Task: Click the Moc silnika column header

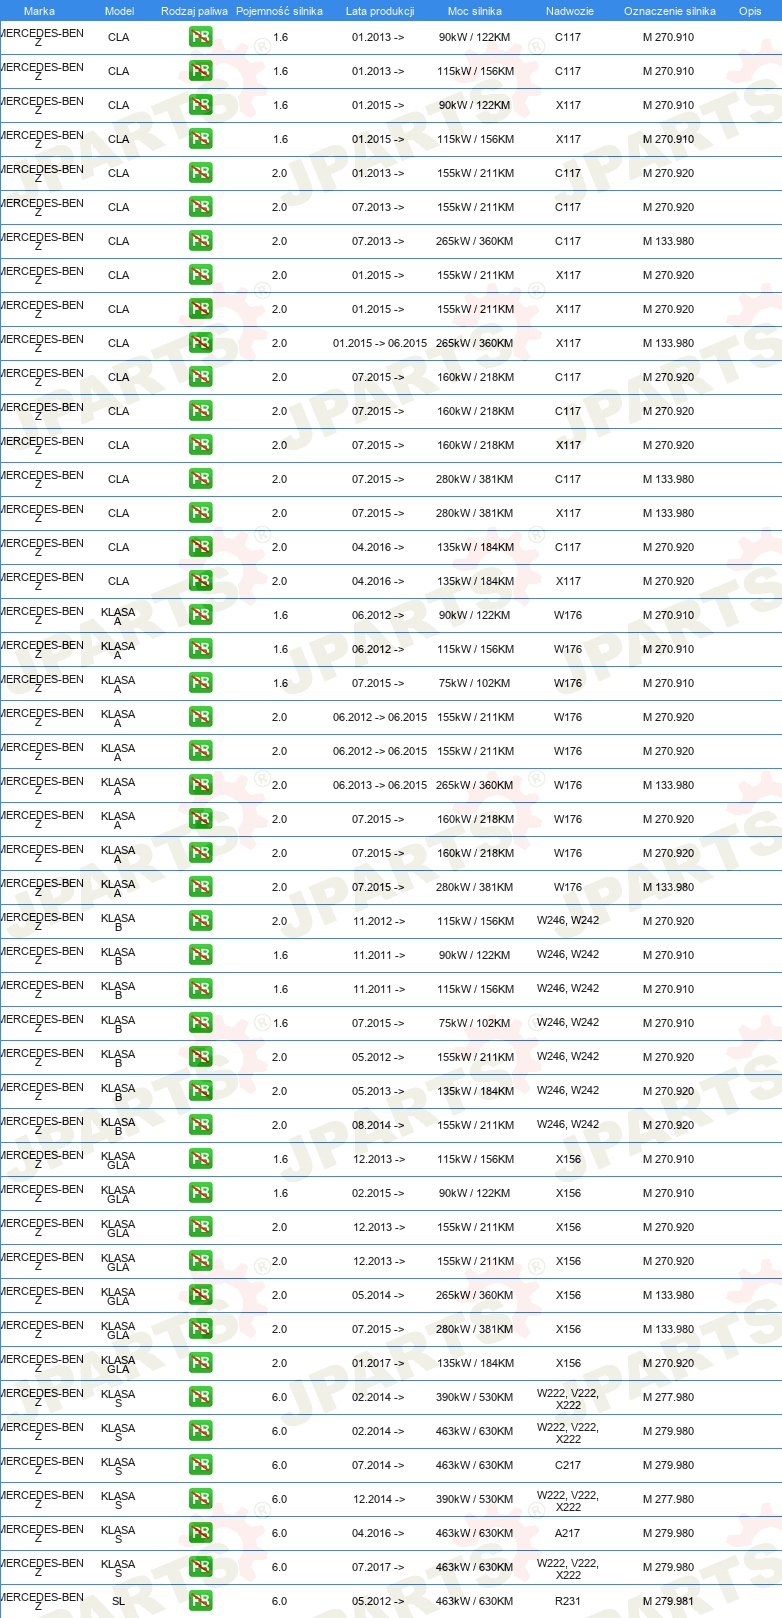Action: pos(475,11)
